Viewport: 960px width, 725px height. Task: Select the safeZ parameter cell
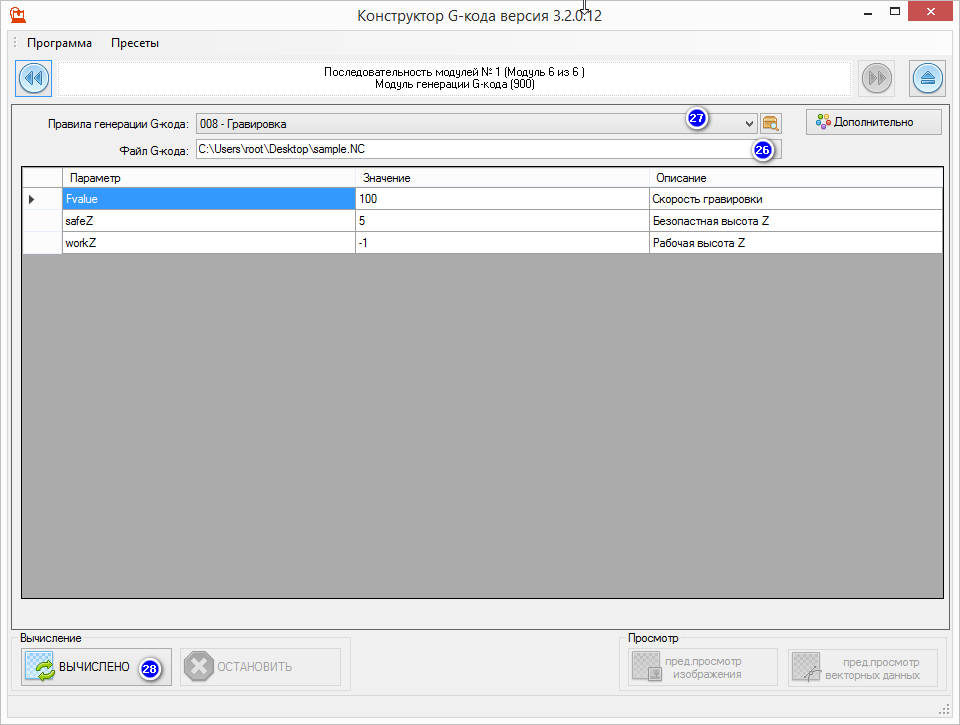click(209, 221)
